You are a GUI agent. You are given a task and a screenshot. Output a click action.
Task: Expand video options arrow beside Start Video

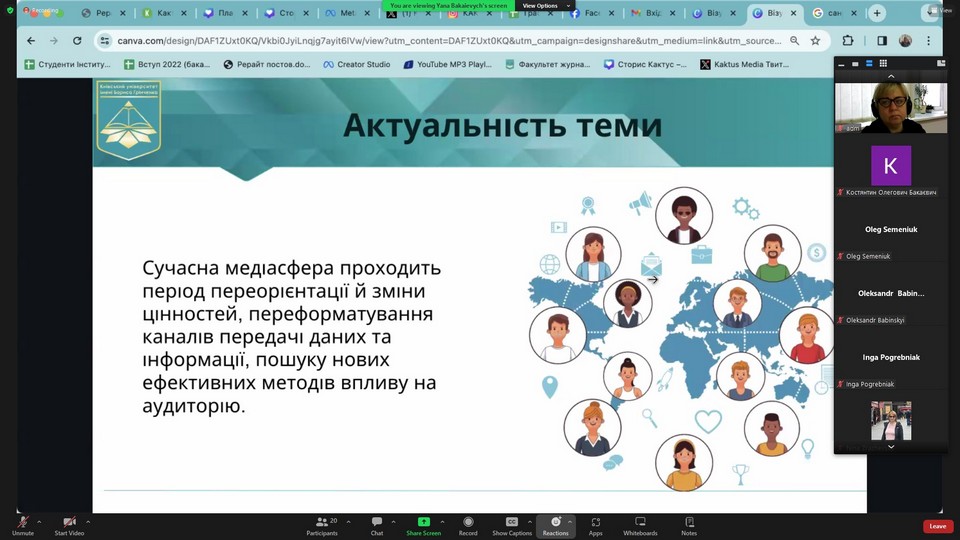tap(88, 521)
